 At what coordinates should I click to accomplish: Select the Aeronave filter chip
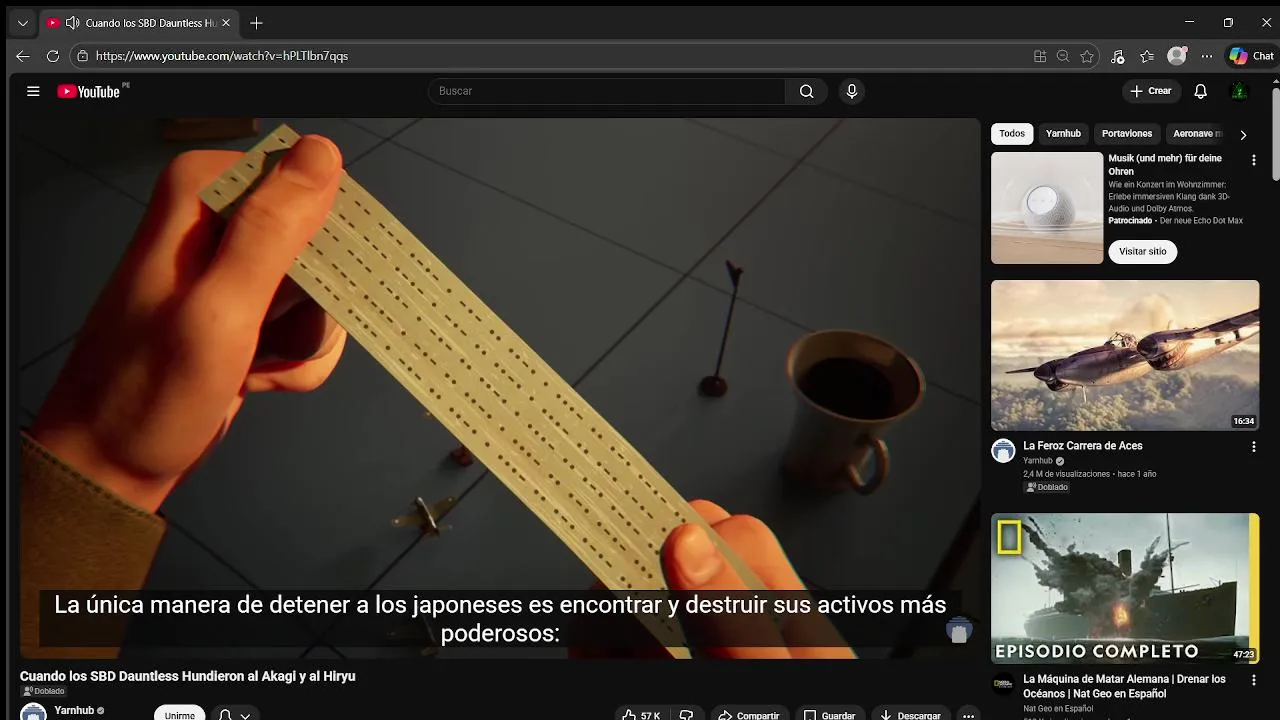pyautogui.click(x=1197, y=134)
